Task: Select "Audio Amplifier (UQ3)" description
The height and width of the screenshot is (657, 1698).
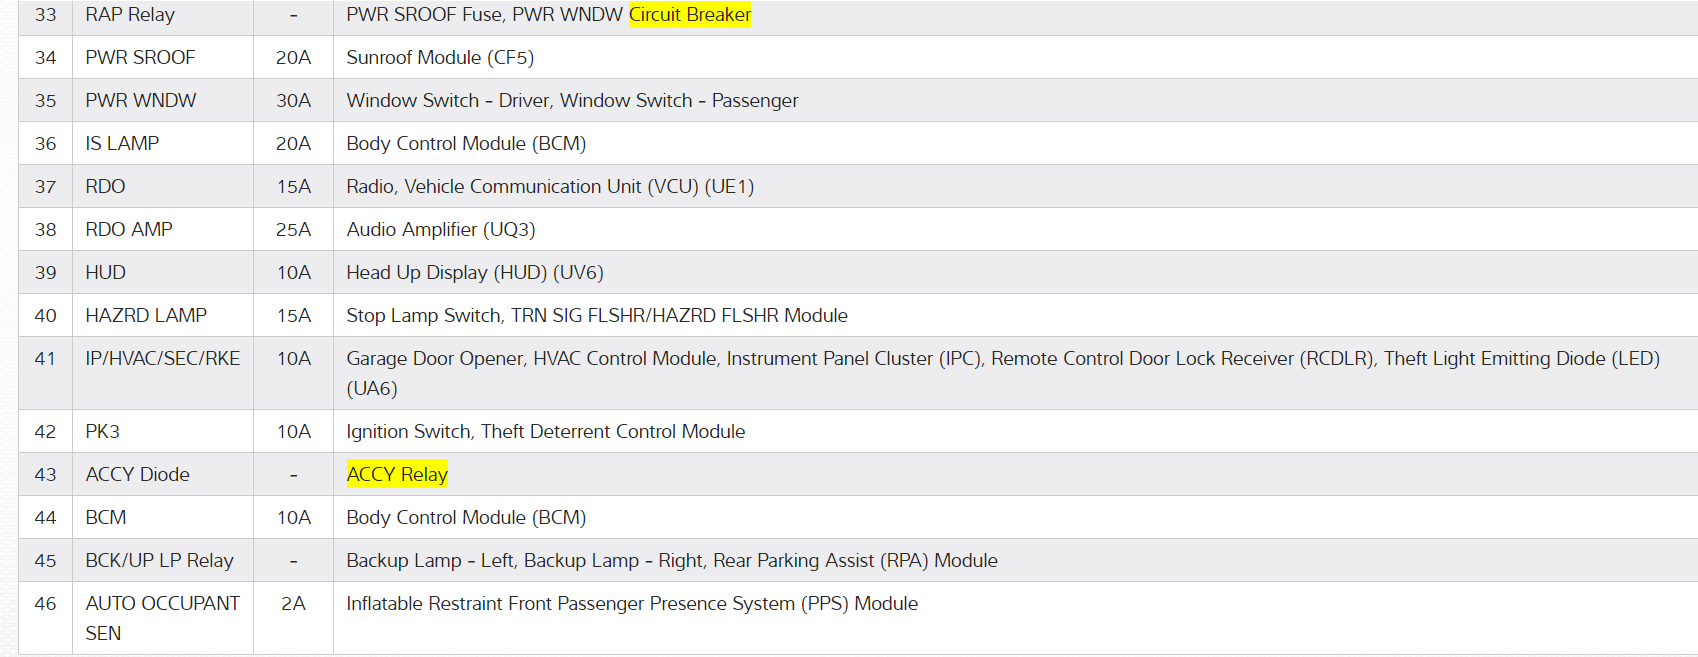Action: point(440,230)
